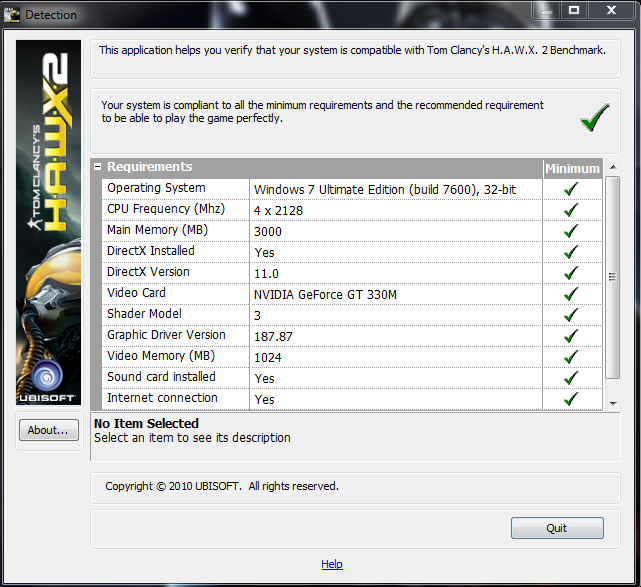This screenshot has width=641, height=587.
Task: Select the Graphic Driver Version label
Action: coord(166,335)
